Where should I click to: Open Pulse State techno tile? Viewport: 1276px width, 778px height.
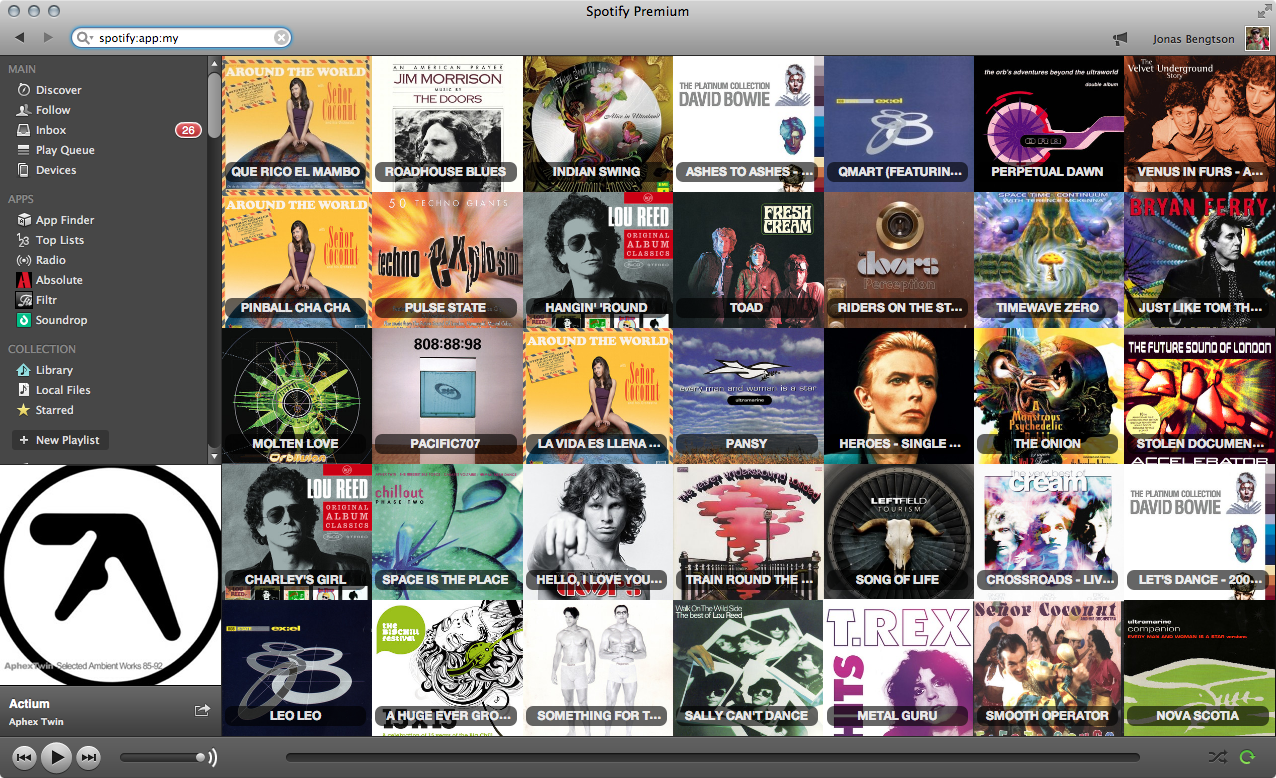pos(446,259)
